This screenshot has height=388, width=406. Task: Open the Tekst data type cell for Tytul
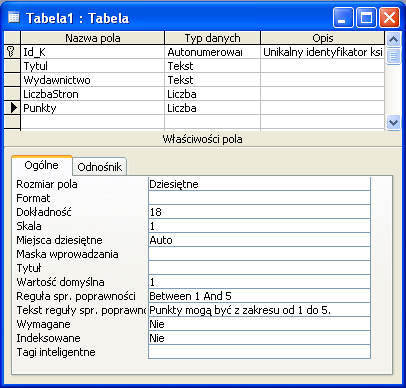[212, 66]
